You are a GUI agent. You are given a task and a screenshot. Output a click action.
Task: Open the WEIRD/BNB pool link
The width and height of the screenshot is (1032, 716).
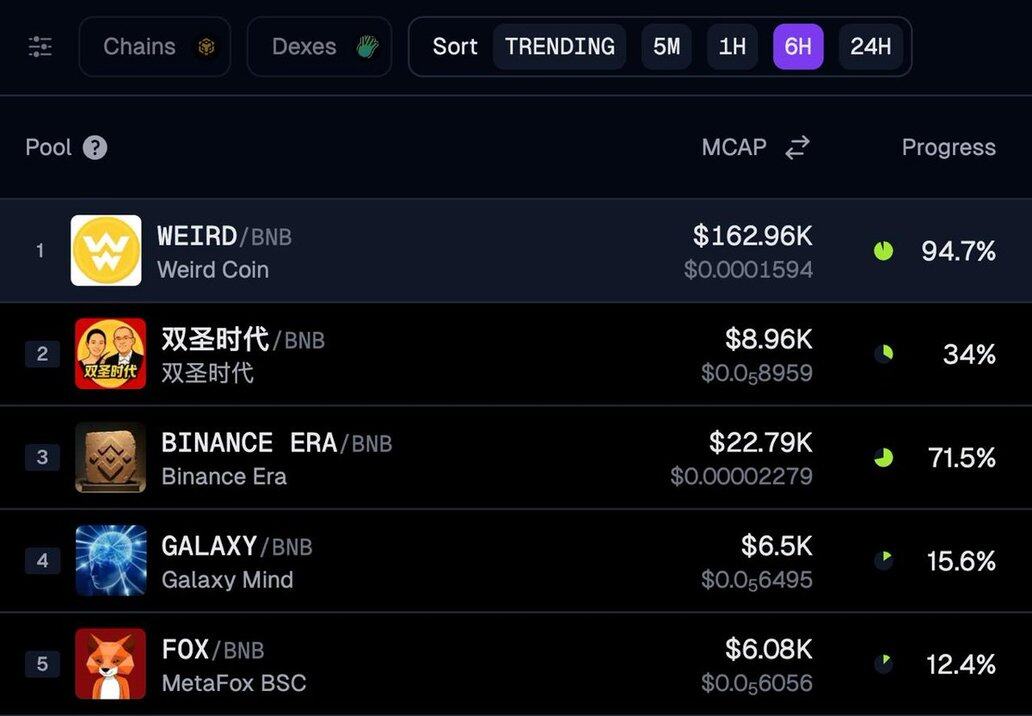224,237
